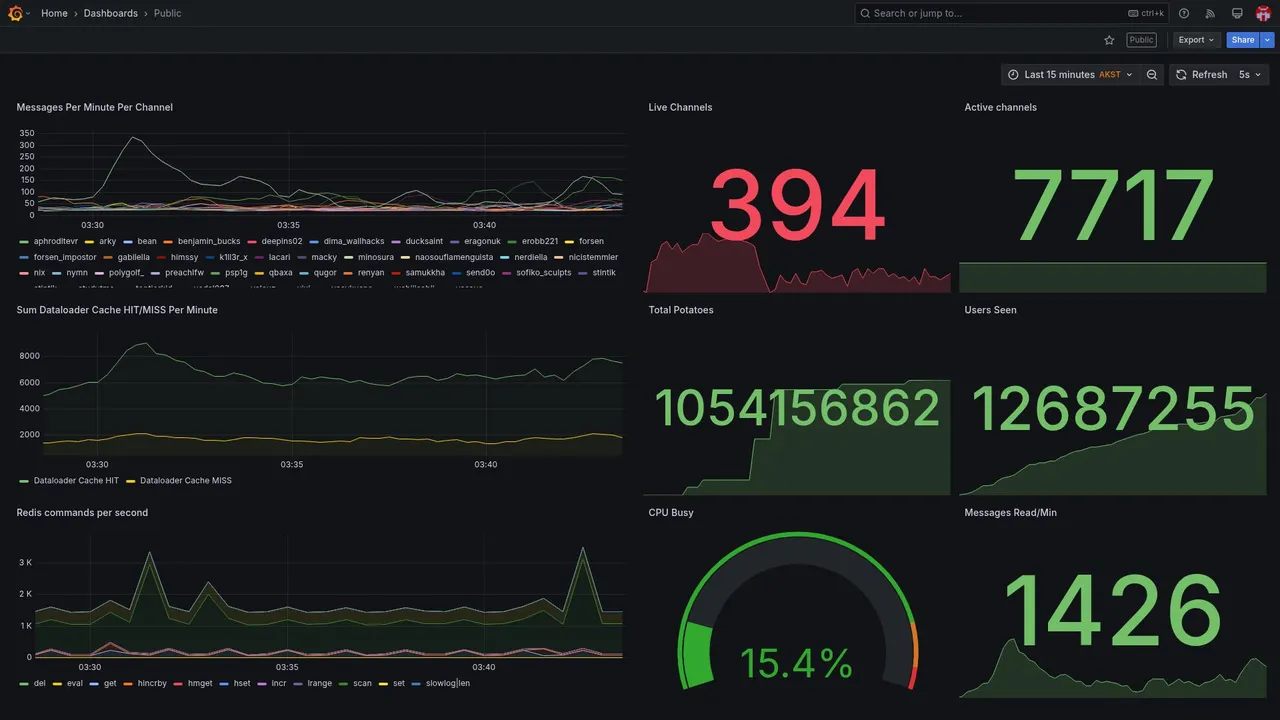Image resolution: width=1280 pixels, height=720 pixels.
Task: Open the Live Channels panel title
Action: (680, 107)
